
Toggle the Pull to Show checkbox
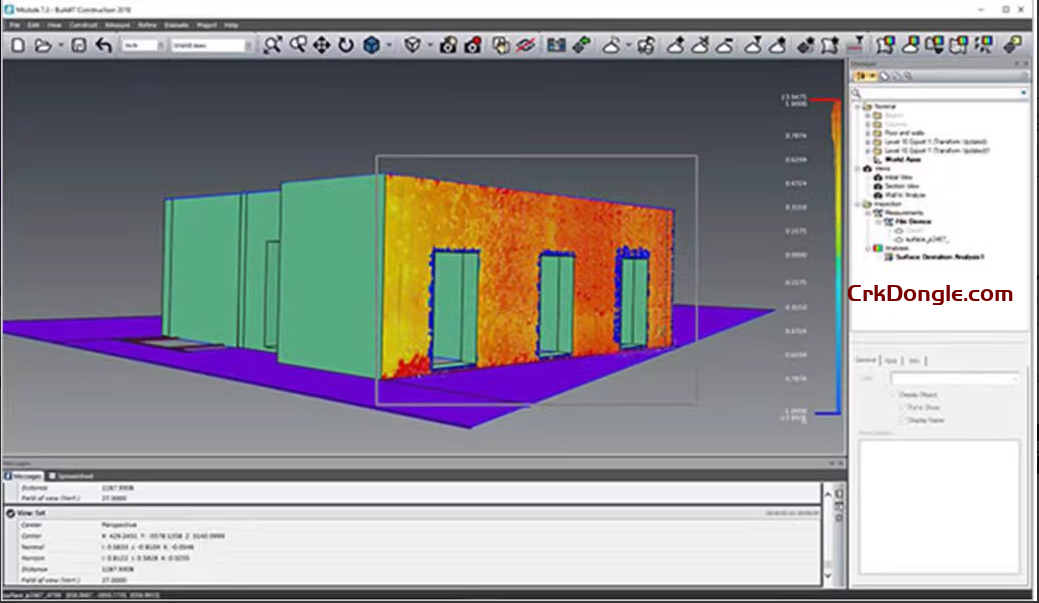[904, 408]
